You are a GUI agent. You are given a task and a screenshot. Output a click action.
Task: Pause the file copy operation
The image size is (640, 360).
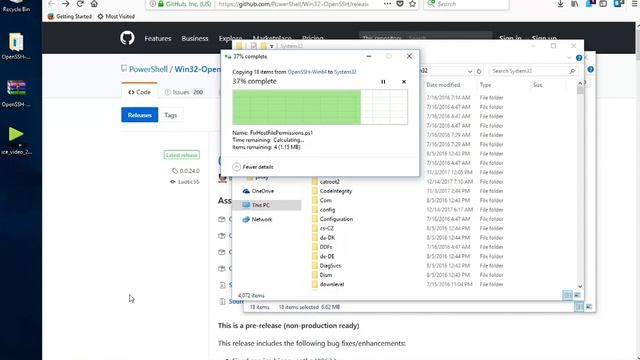383,82
